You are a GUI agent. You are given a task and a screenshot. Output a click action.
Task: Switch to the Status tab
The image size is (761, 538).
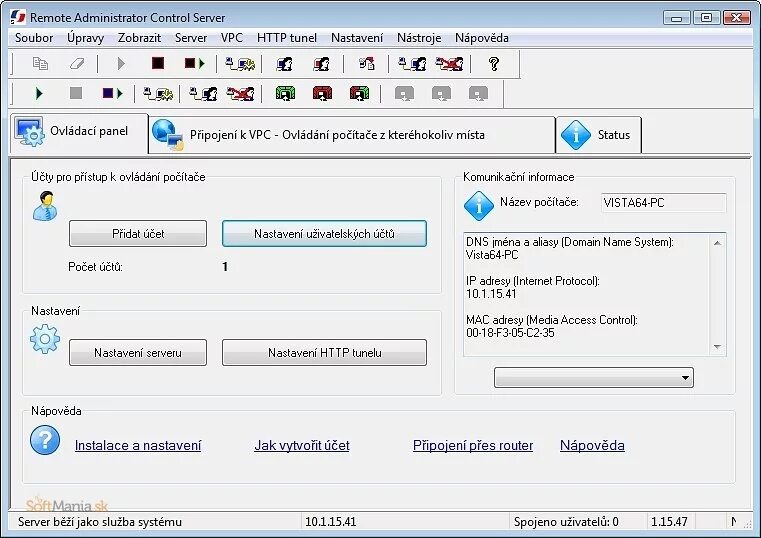(x=598, y=135)
